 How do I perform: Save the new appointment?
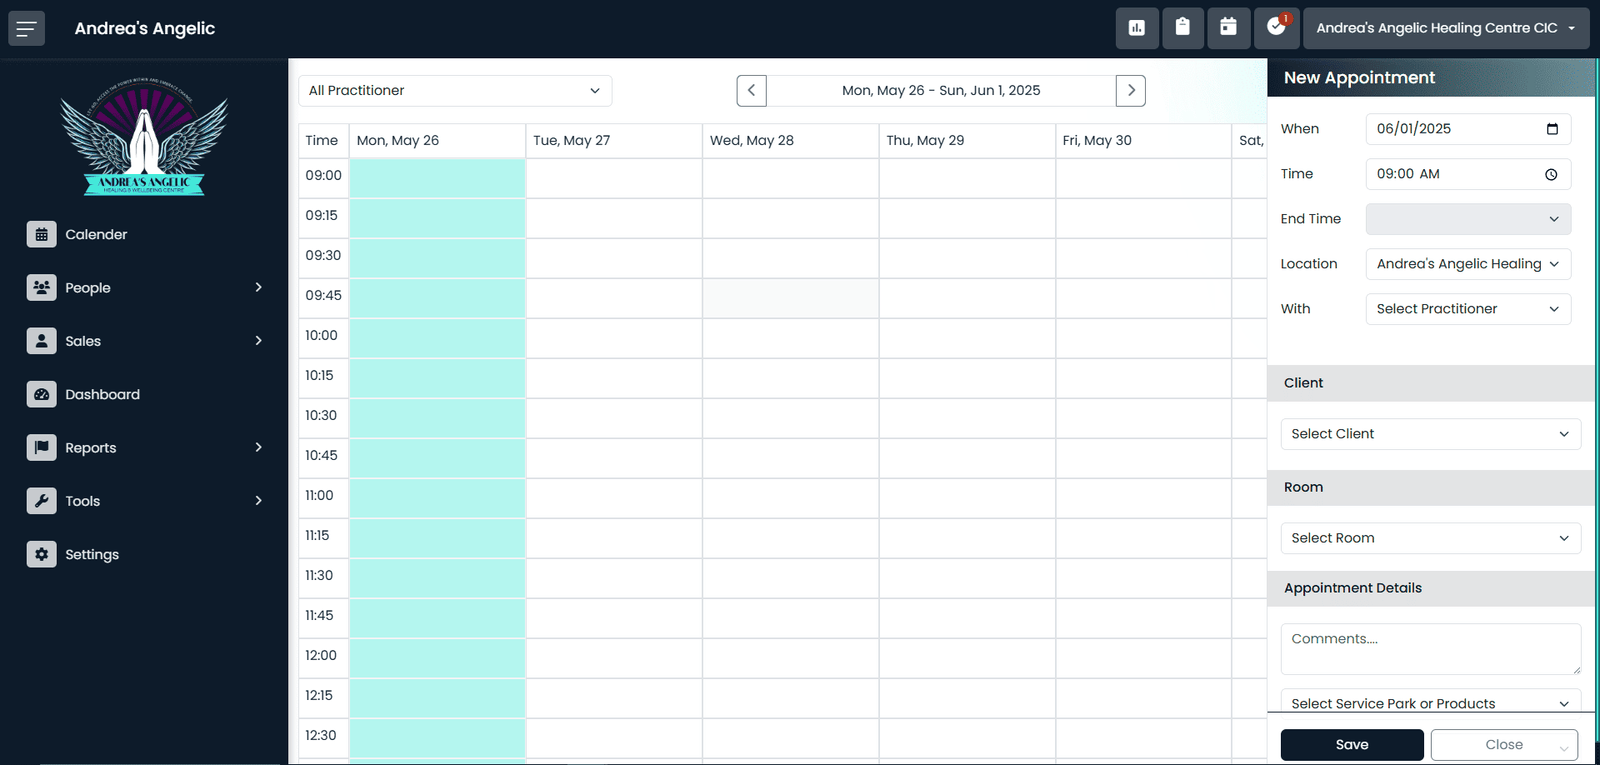click(x=1352, y=745)
